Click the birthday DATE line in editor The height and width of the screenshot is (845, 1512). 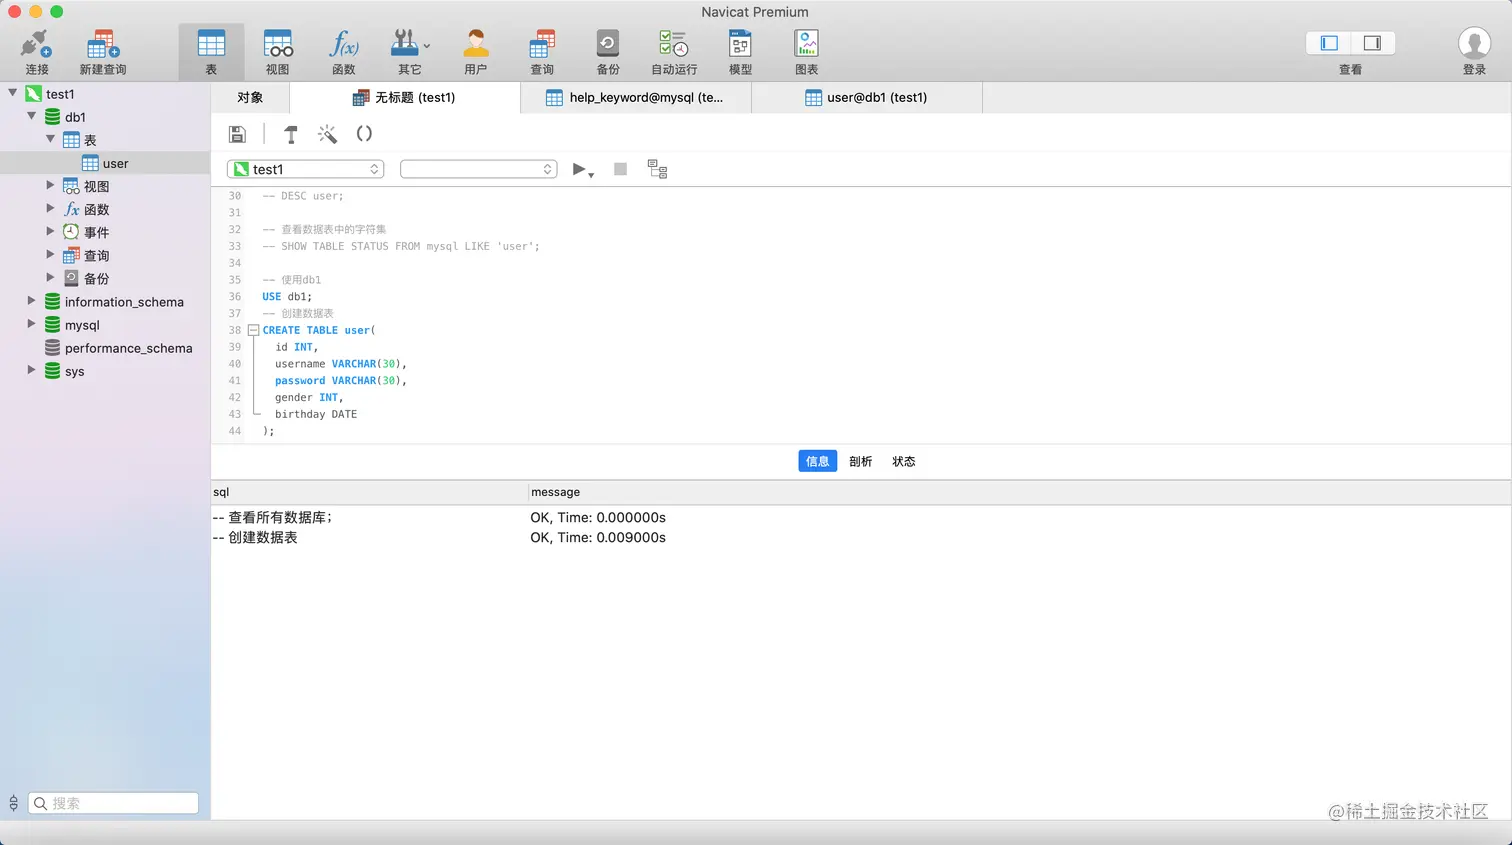tap(316, 414)
